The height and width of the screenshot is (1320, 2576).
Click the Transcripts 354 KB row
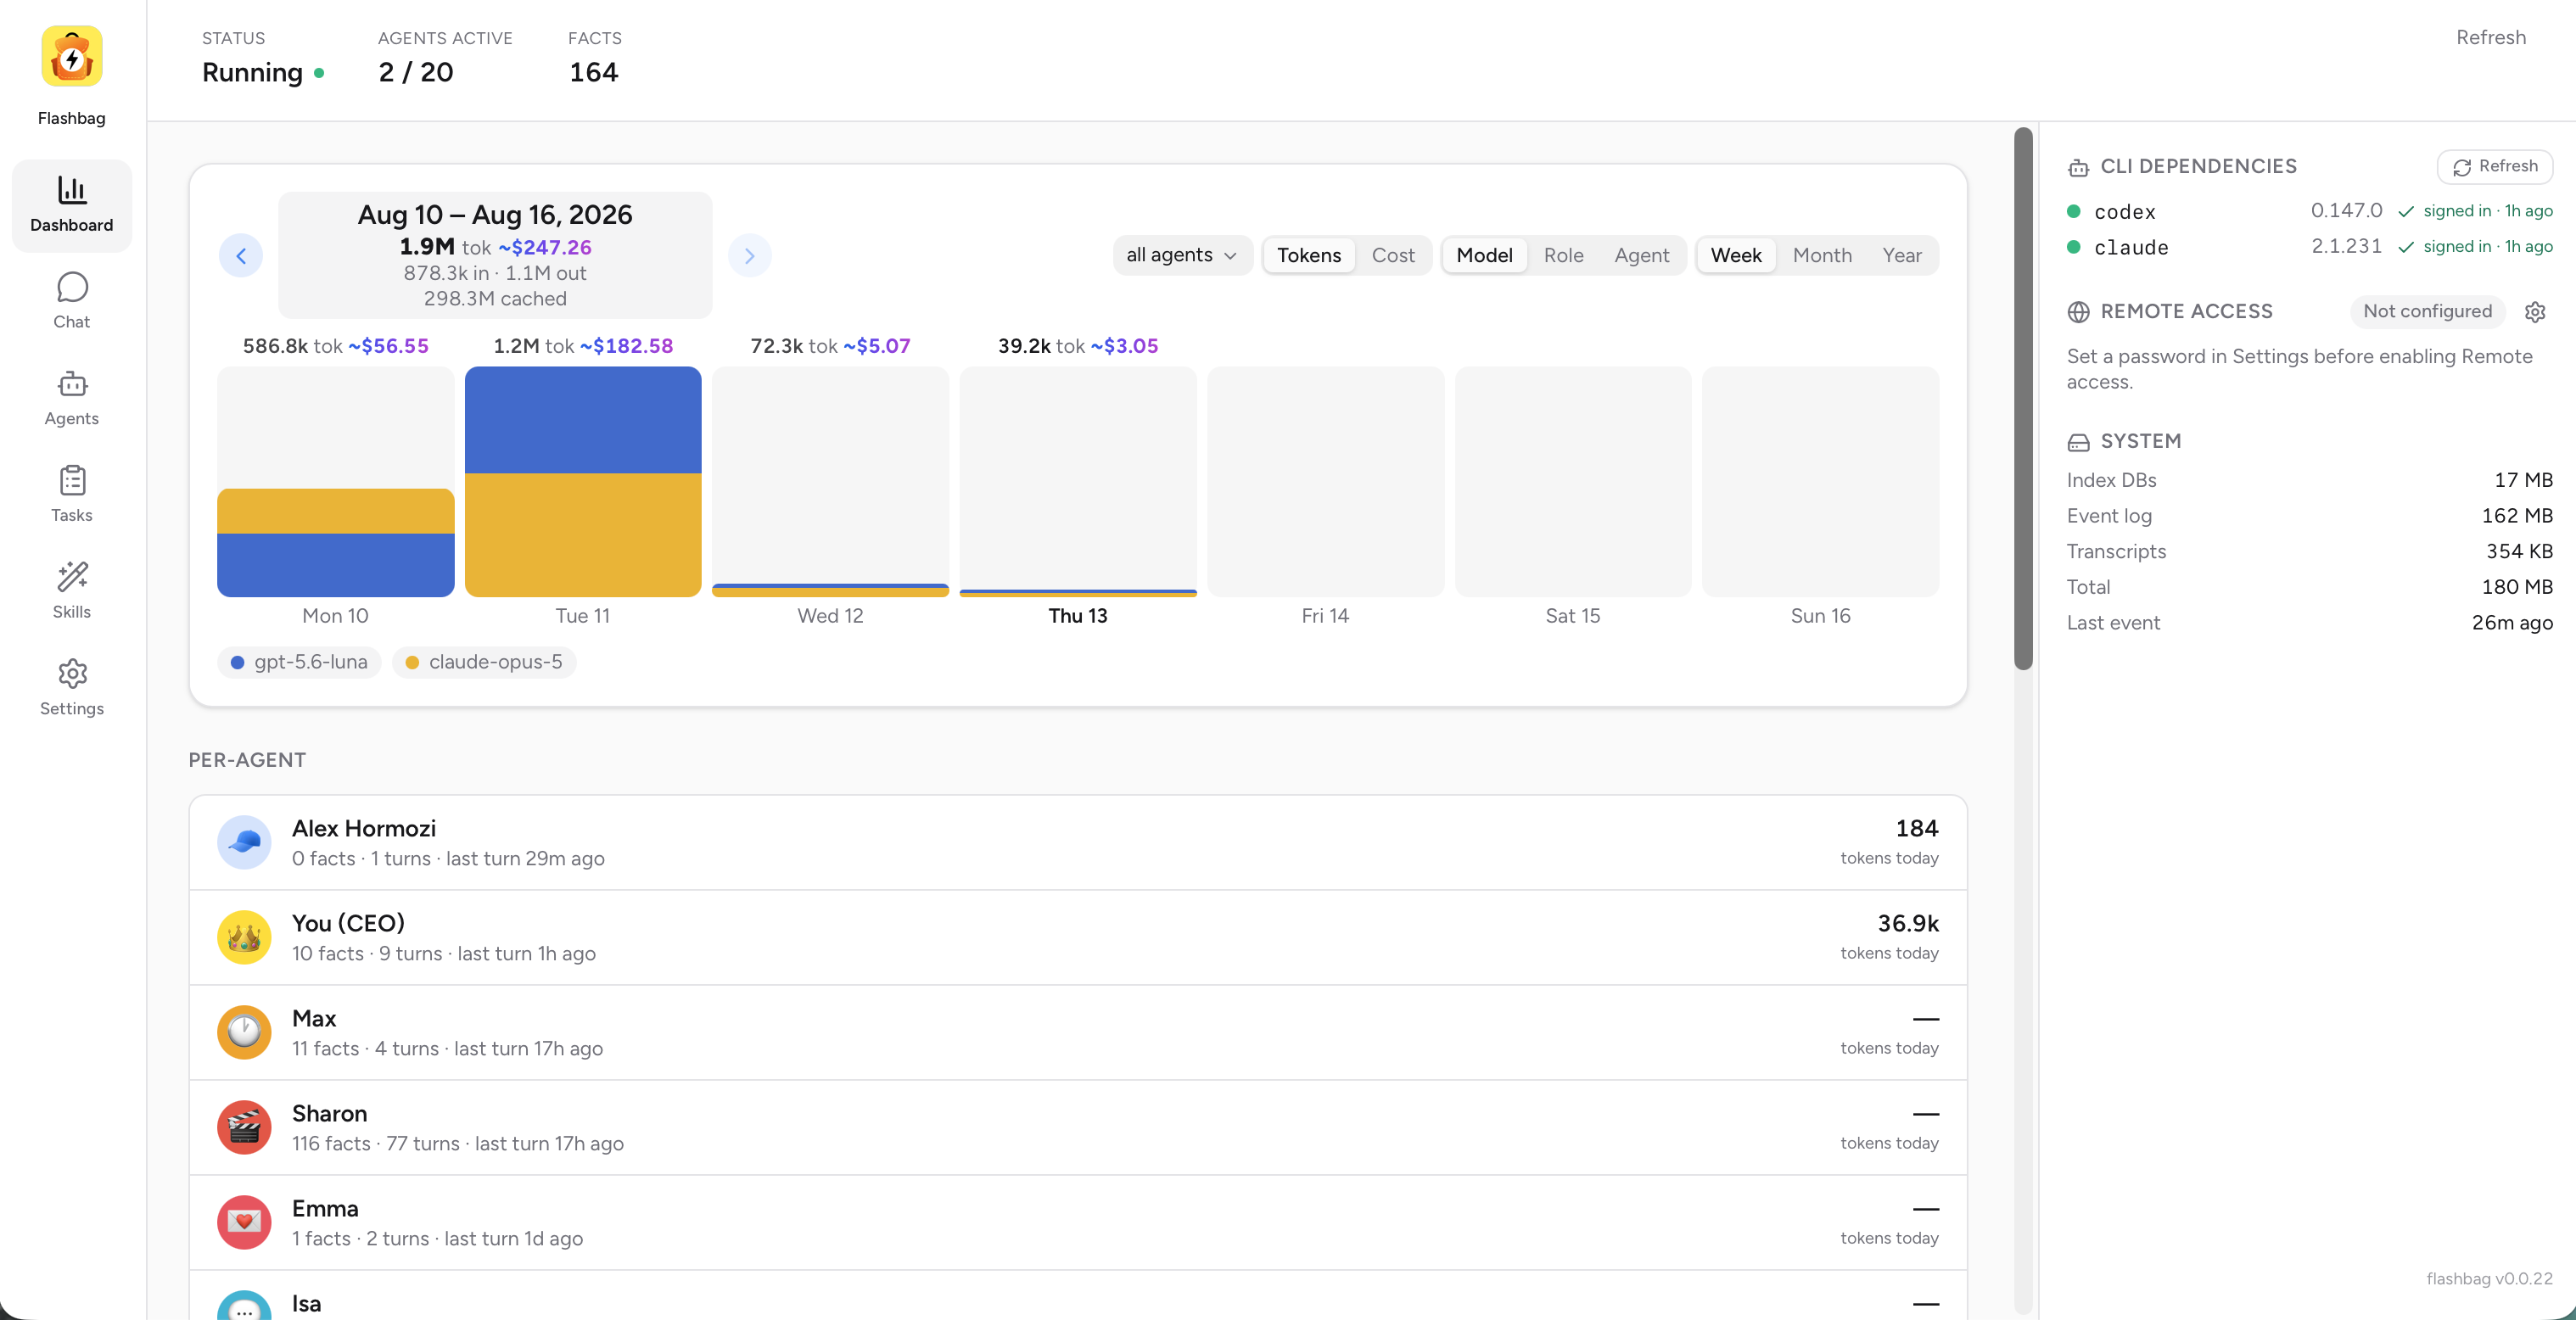pyautogui.click(x=2309, y=552)
